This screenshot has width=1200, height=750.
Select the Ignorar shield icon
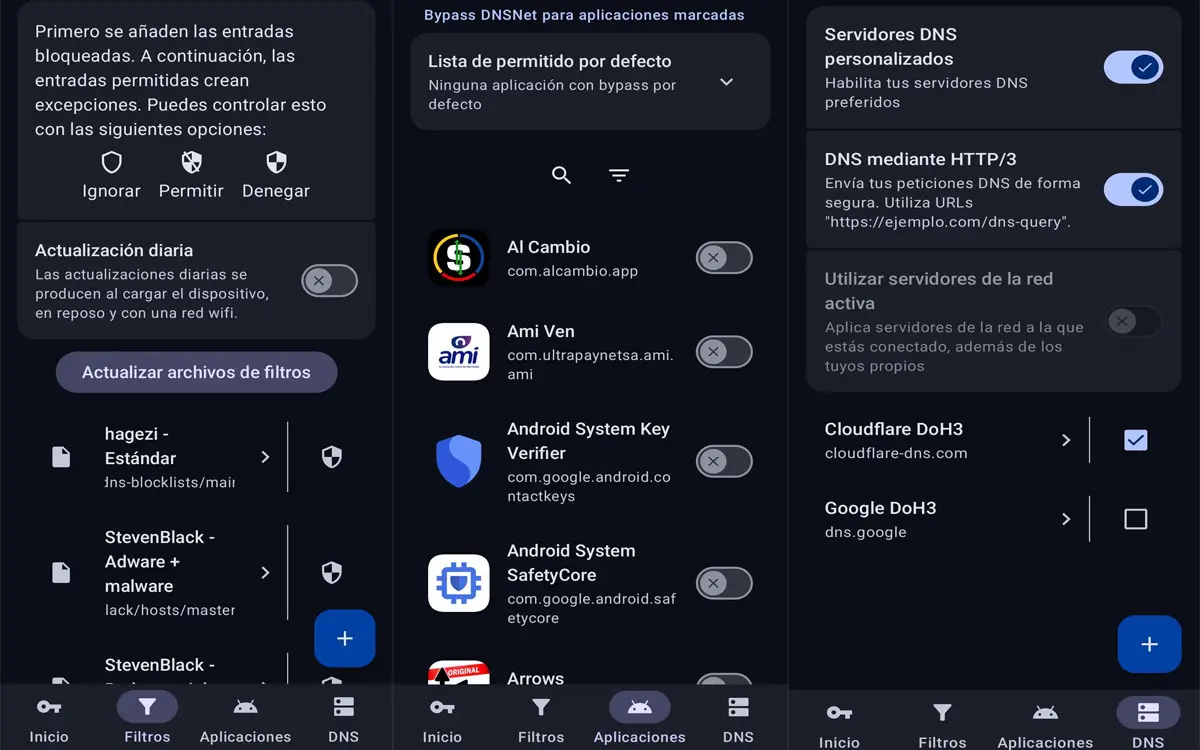tap(112, 162)
